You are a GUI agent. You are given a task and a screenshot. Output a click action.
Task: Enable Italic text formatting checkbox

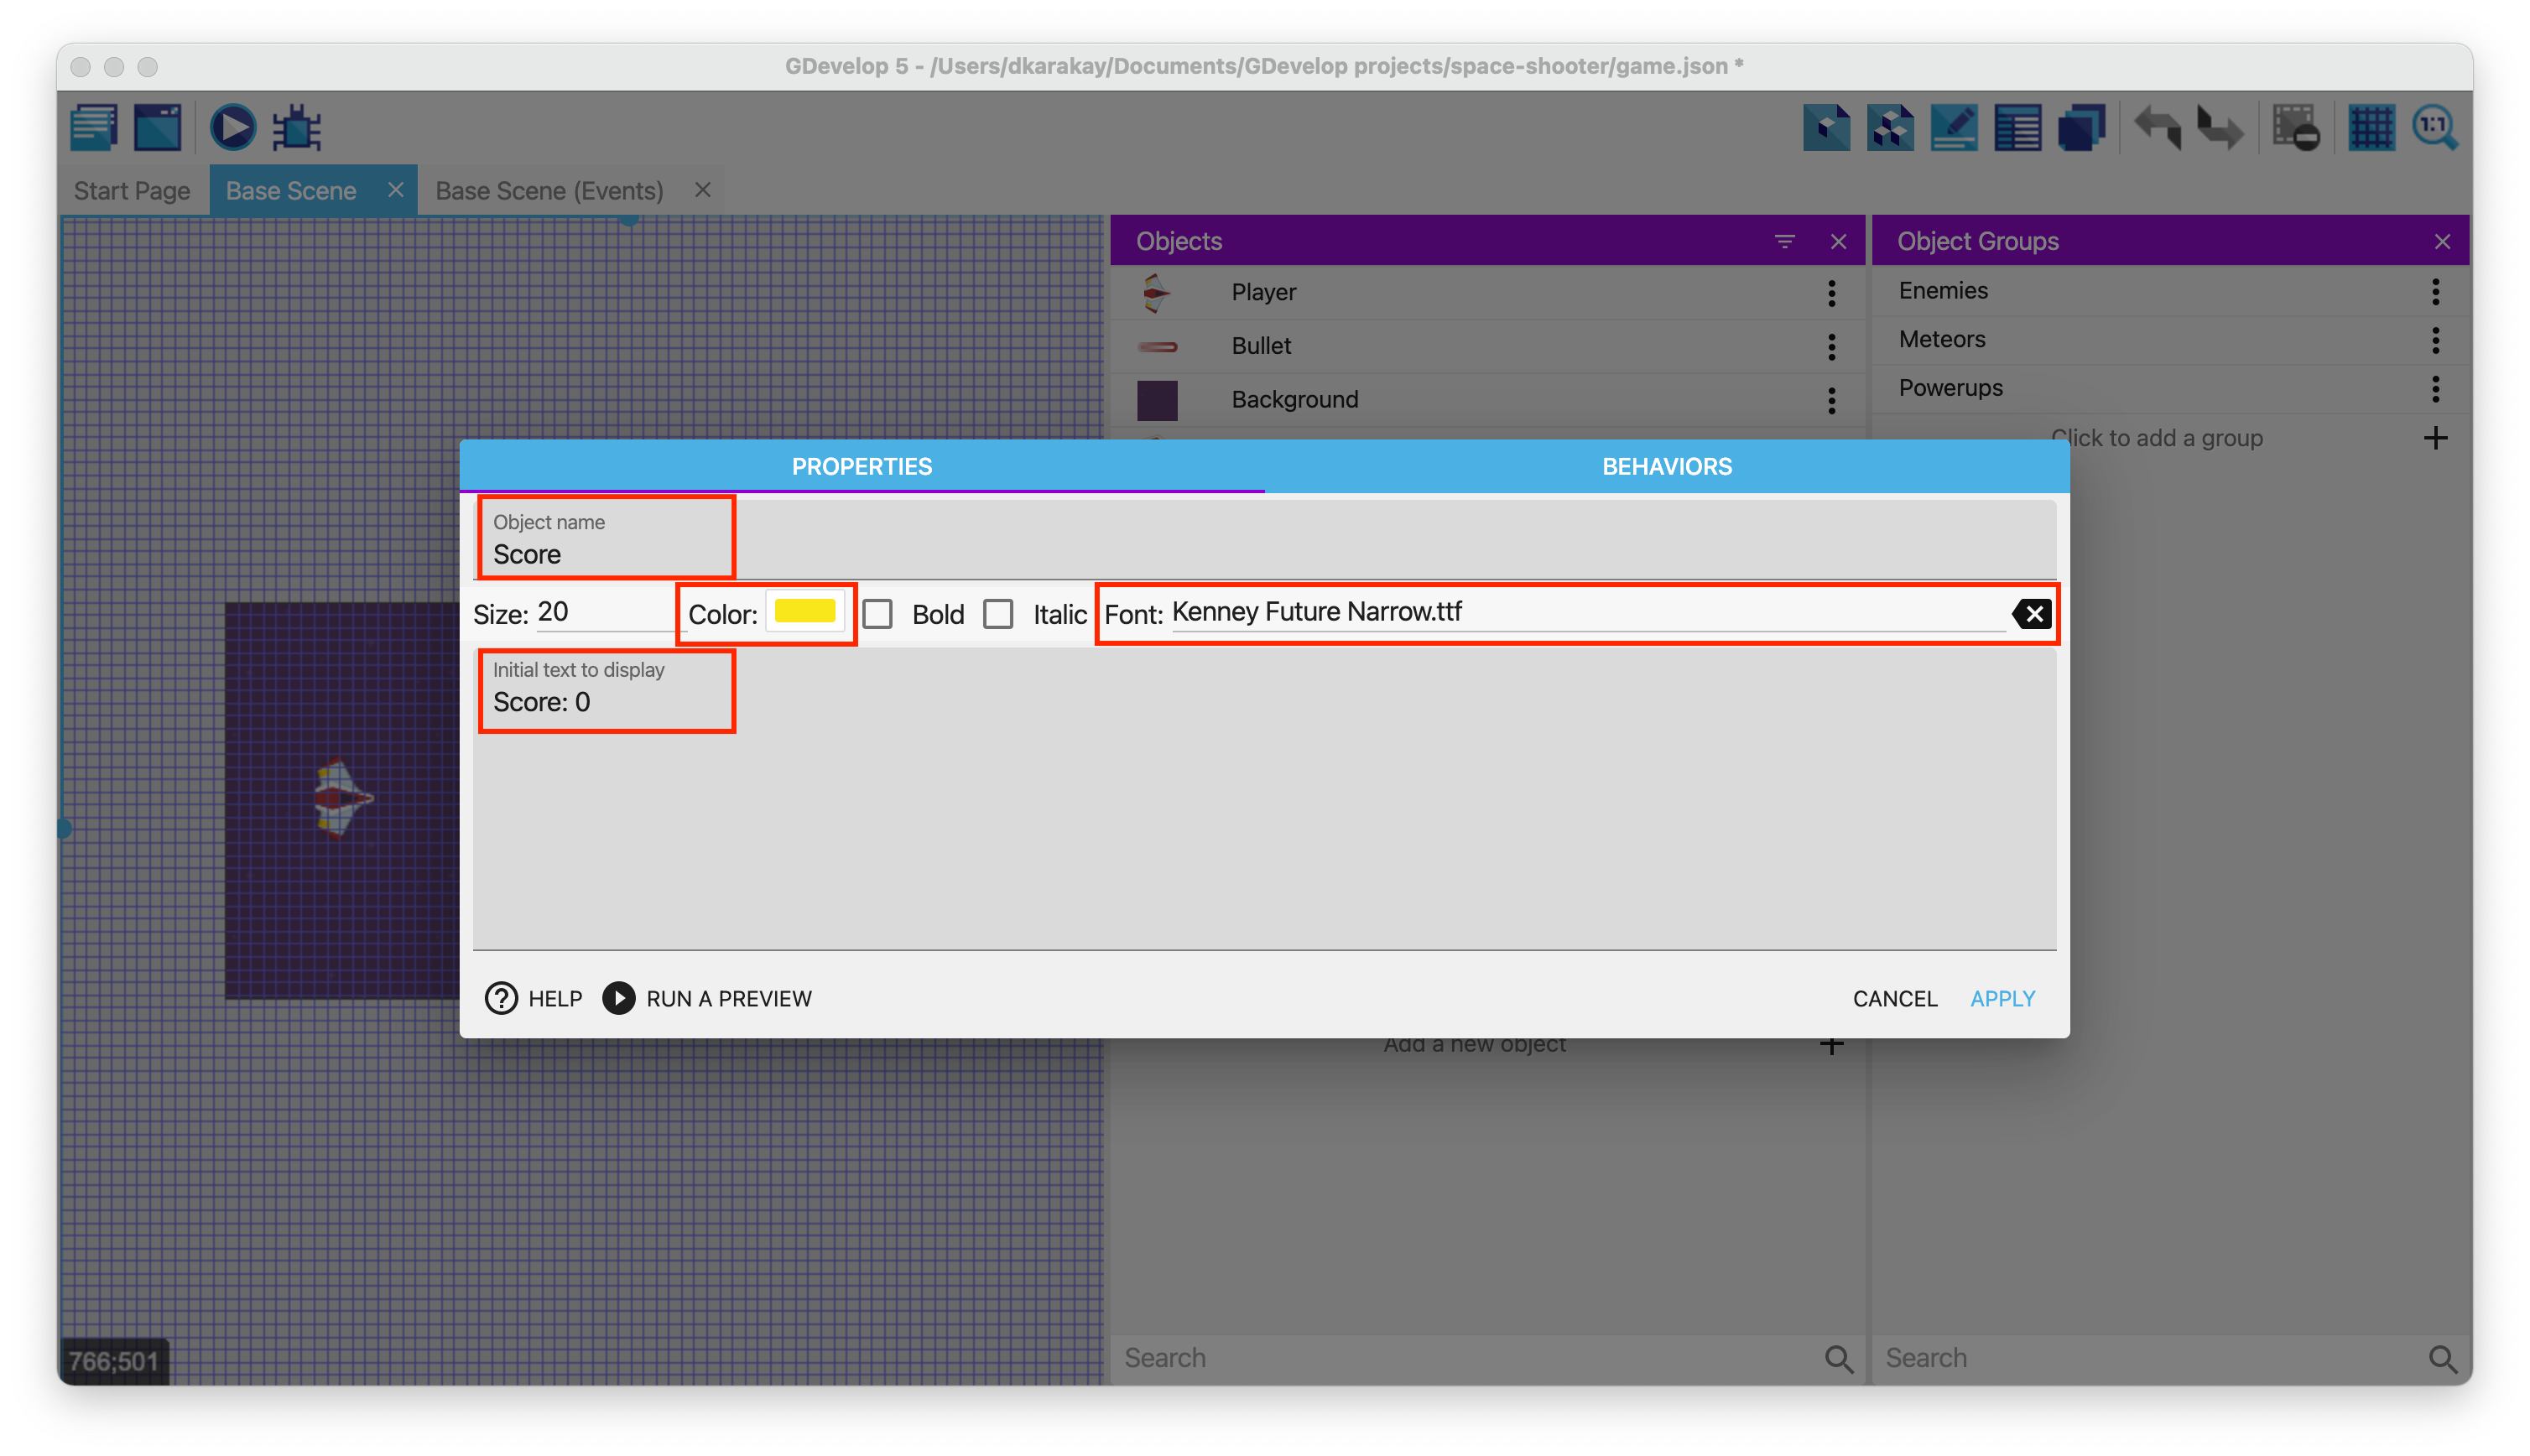click(x=1002, y=611)
